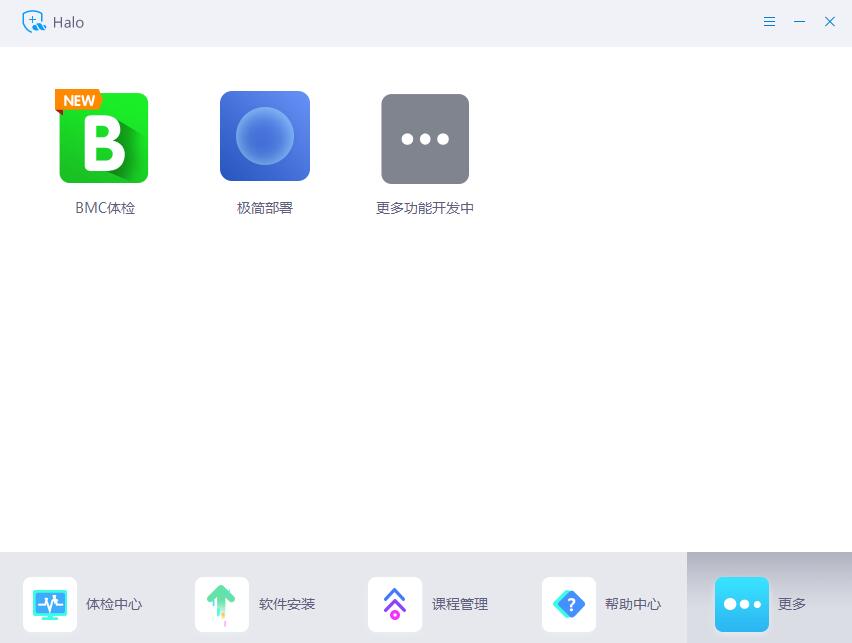852x643 pixels.
Task: Click the gray 更多功能开发中 dots icon
Action: point(425,139)
